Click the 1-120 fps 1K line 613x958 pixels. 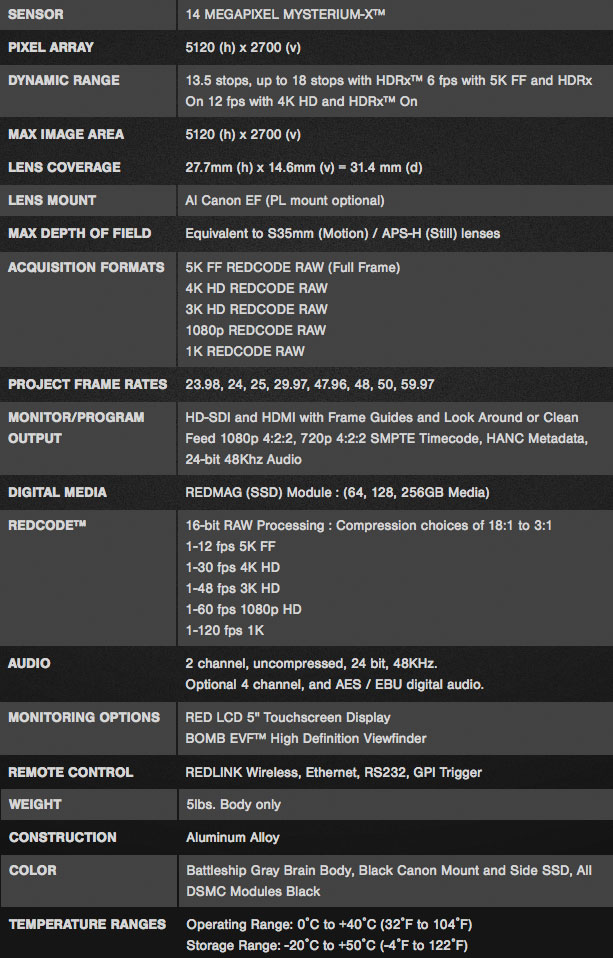[225, 631]
